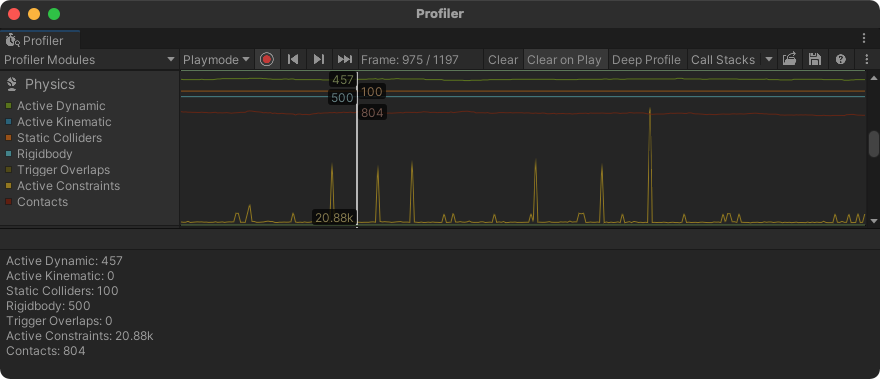Toggle Rigidbody series color box
Screen dimensions: 880x379
(8, 154)
